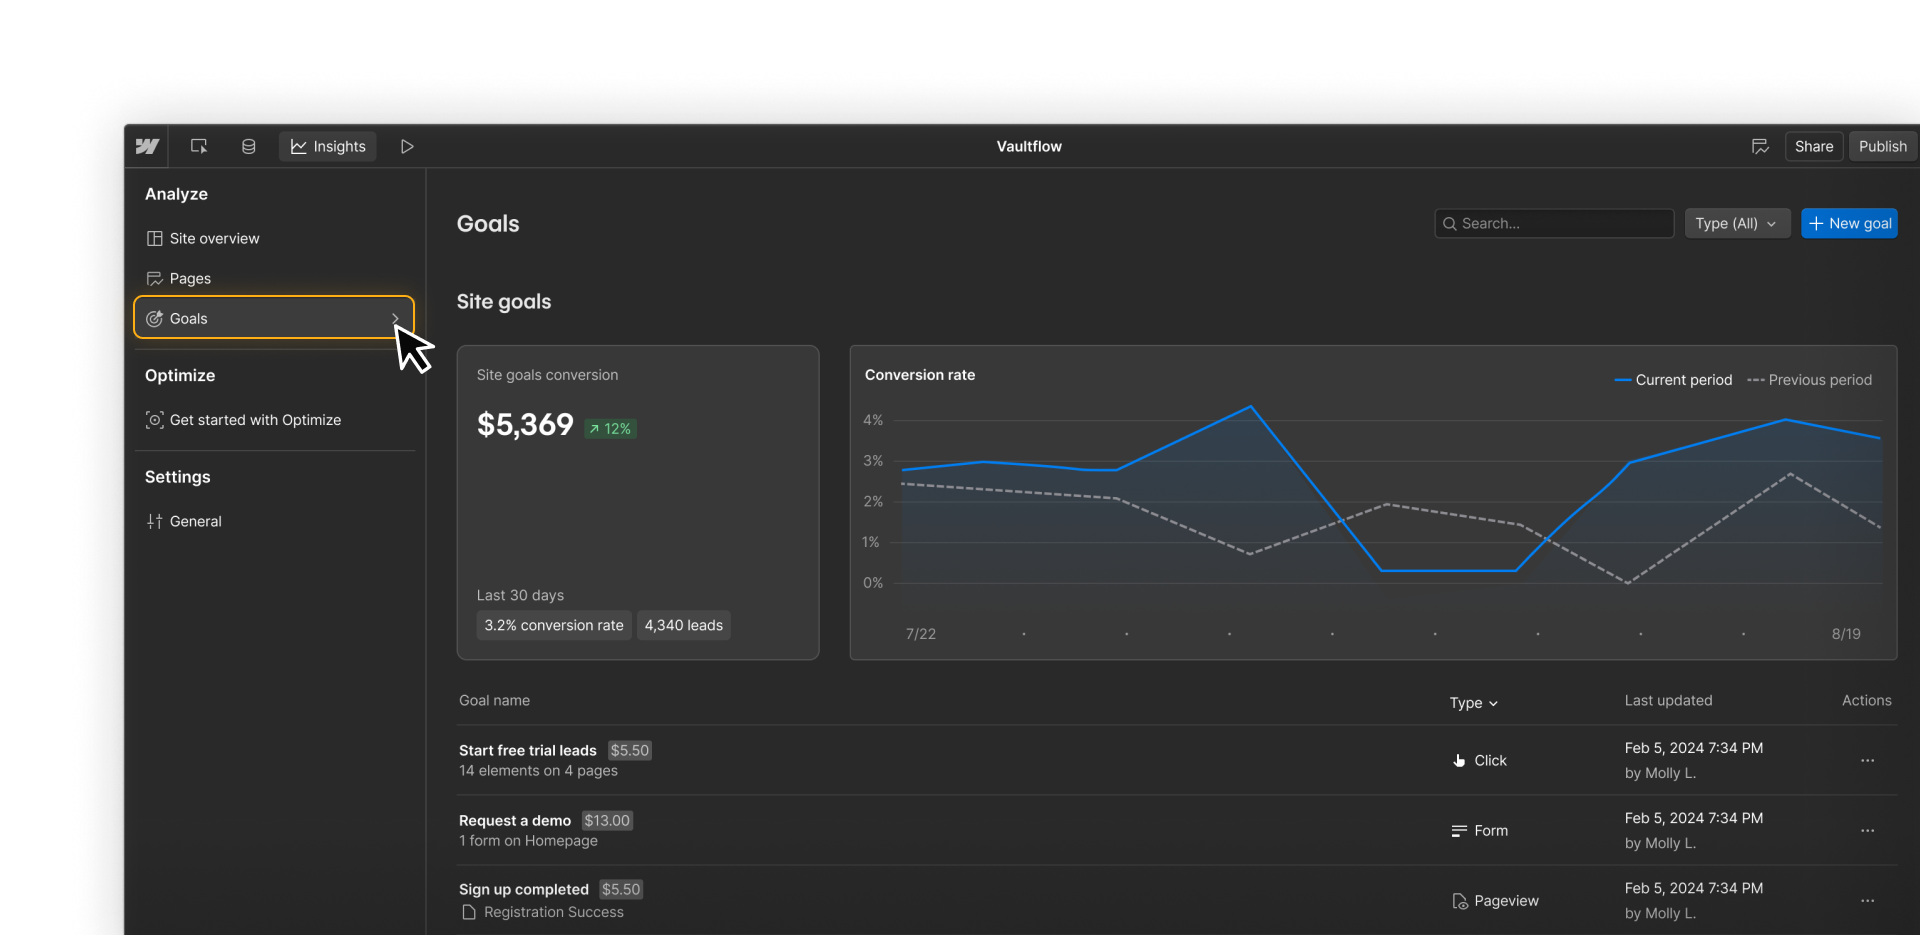Open the Type (All) filter dropdown

tap(1737, 223)
